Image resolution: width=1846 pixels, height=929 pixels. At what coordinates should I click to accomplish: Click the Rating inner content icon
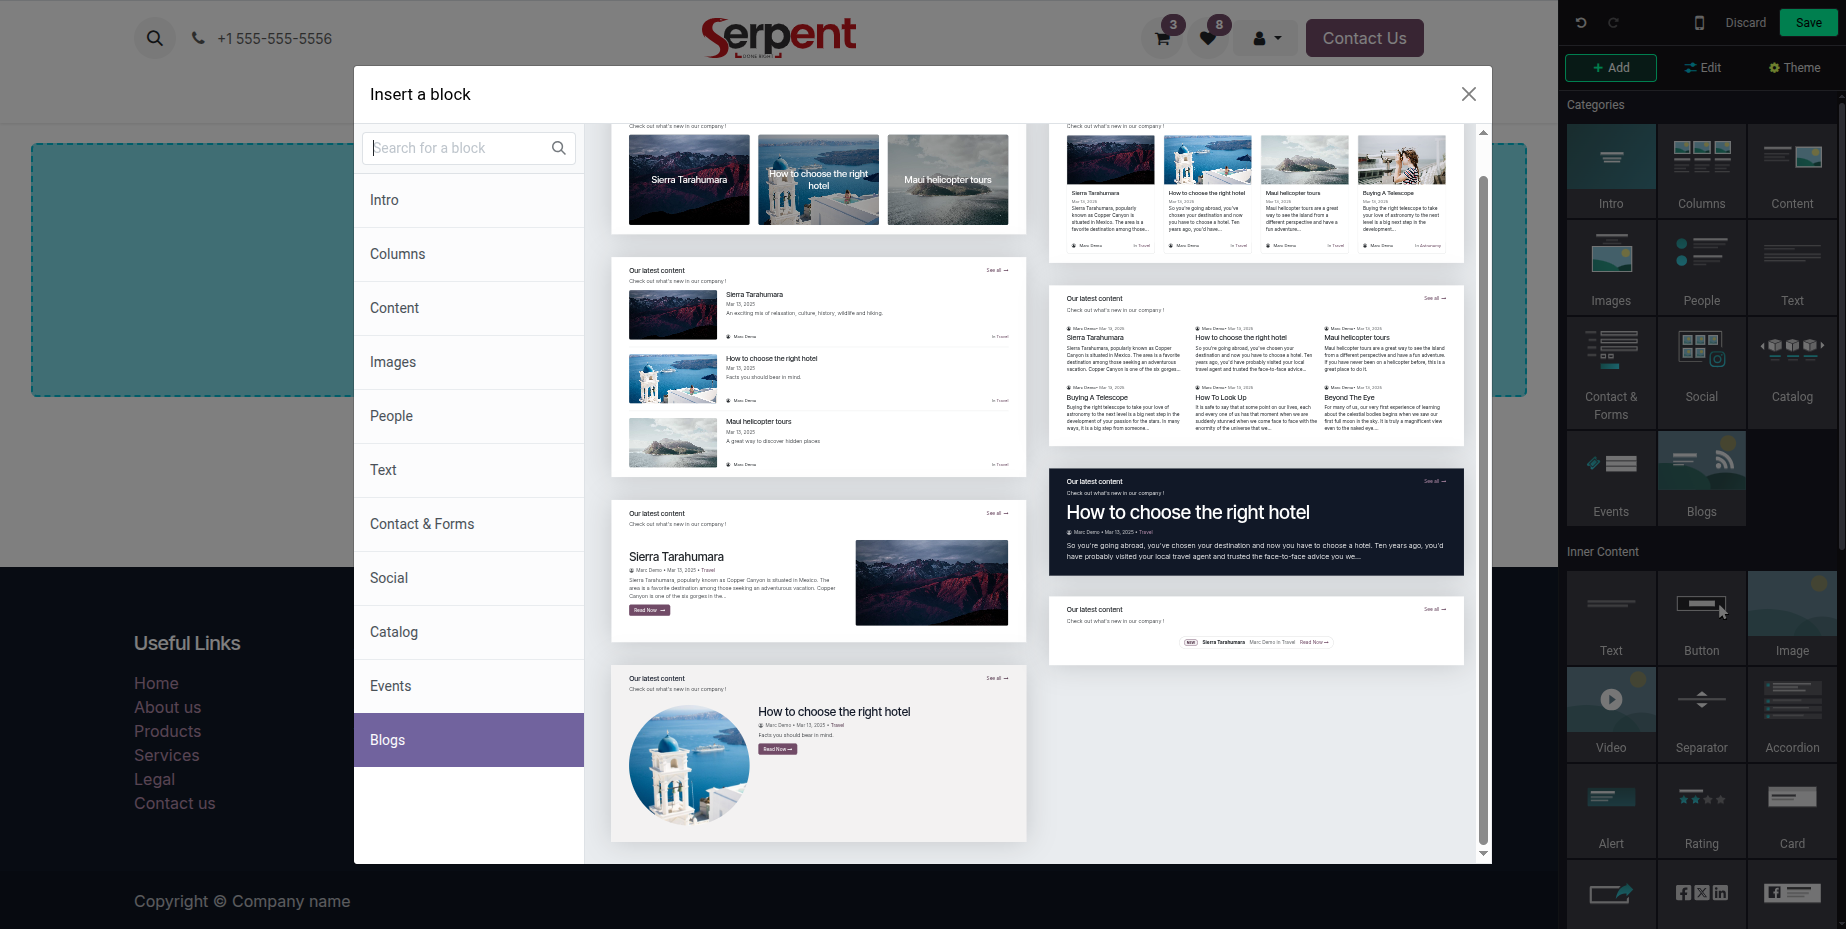coord(1702,811)
